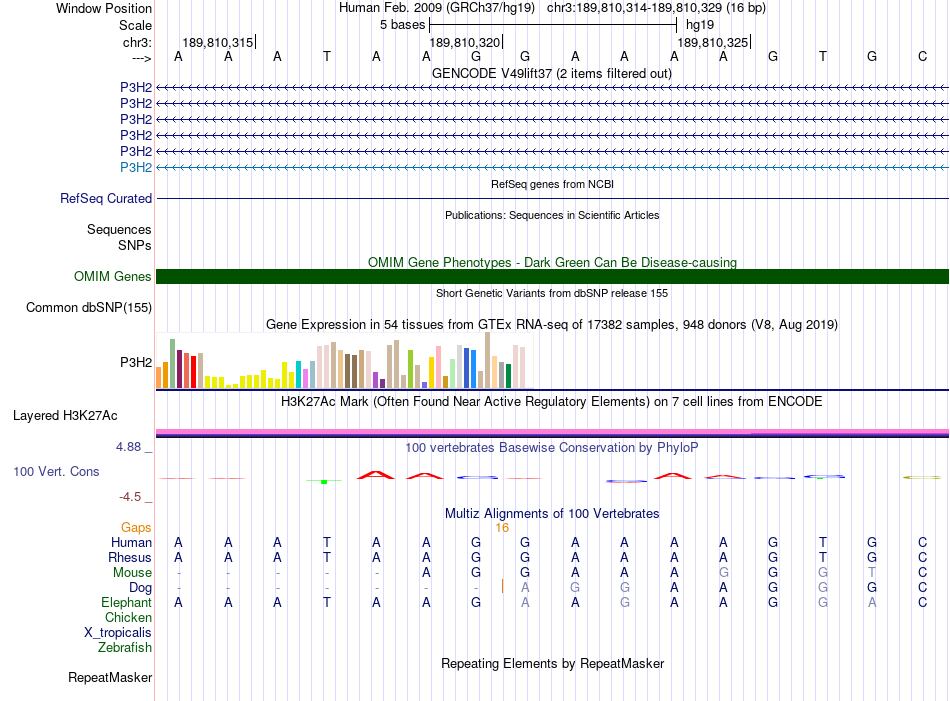Viewport: 950px width, 701px height.
Task: Click the orange 16 gap count marker
Action: pos(502,528)
